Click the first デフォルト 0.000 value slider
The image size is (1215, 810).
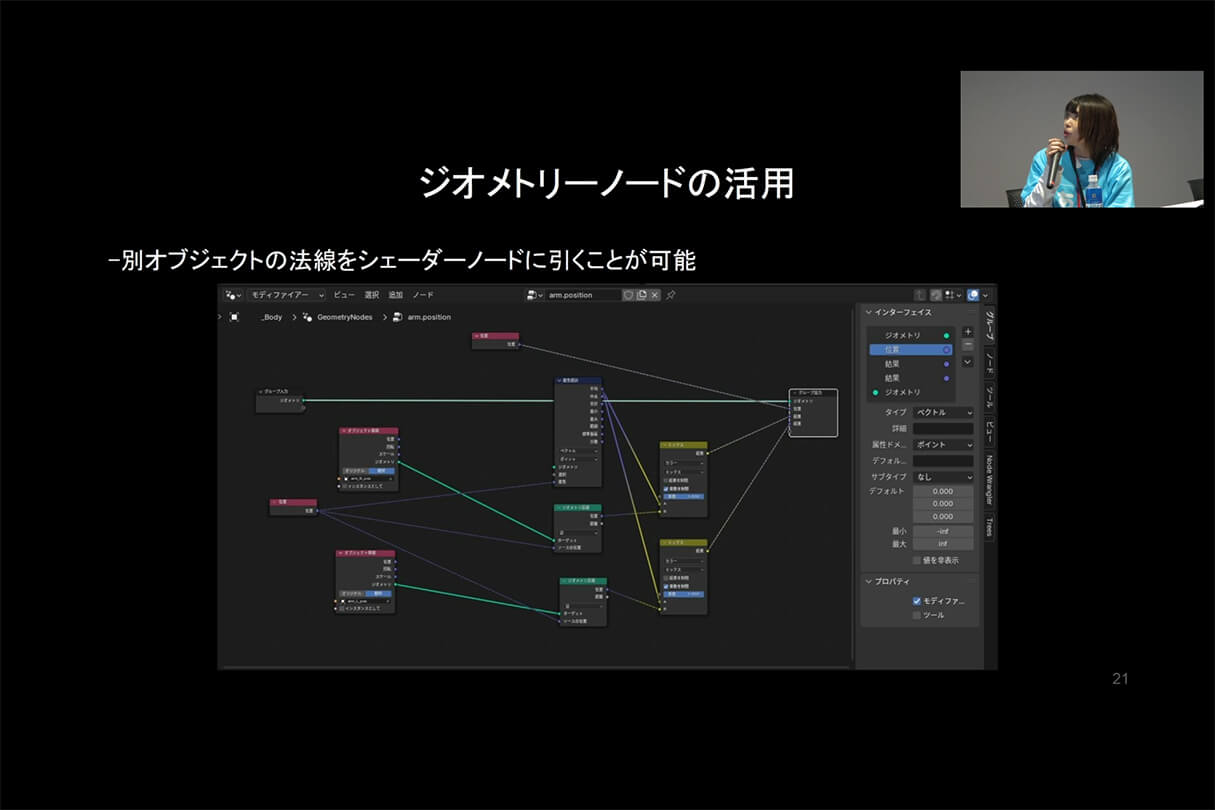(943, 491)
